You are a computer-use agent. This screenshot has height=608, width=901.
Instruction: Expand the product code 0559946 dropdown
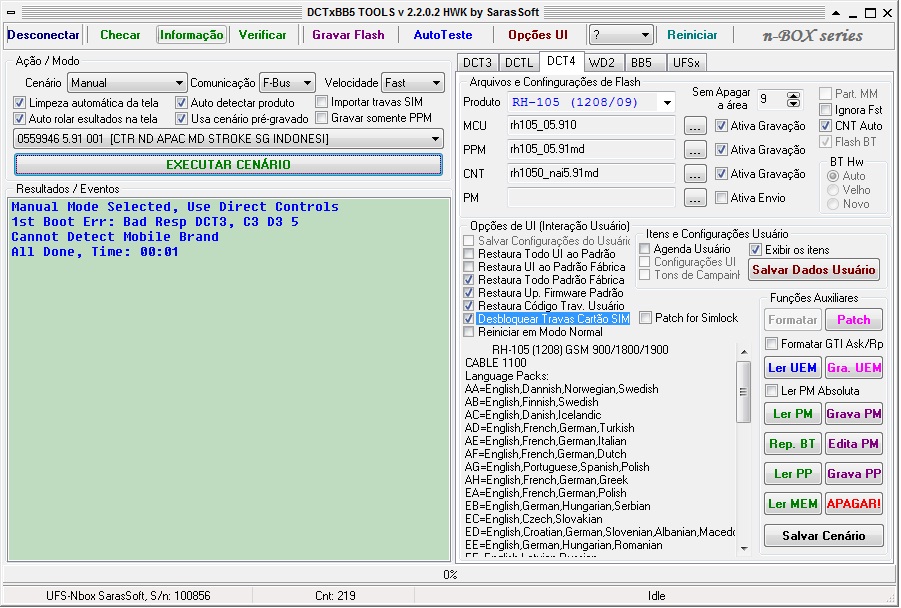pos(228,138)
